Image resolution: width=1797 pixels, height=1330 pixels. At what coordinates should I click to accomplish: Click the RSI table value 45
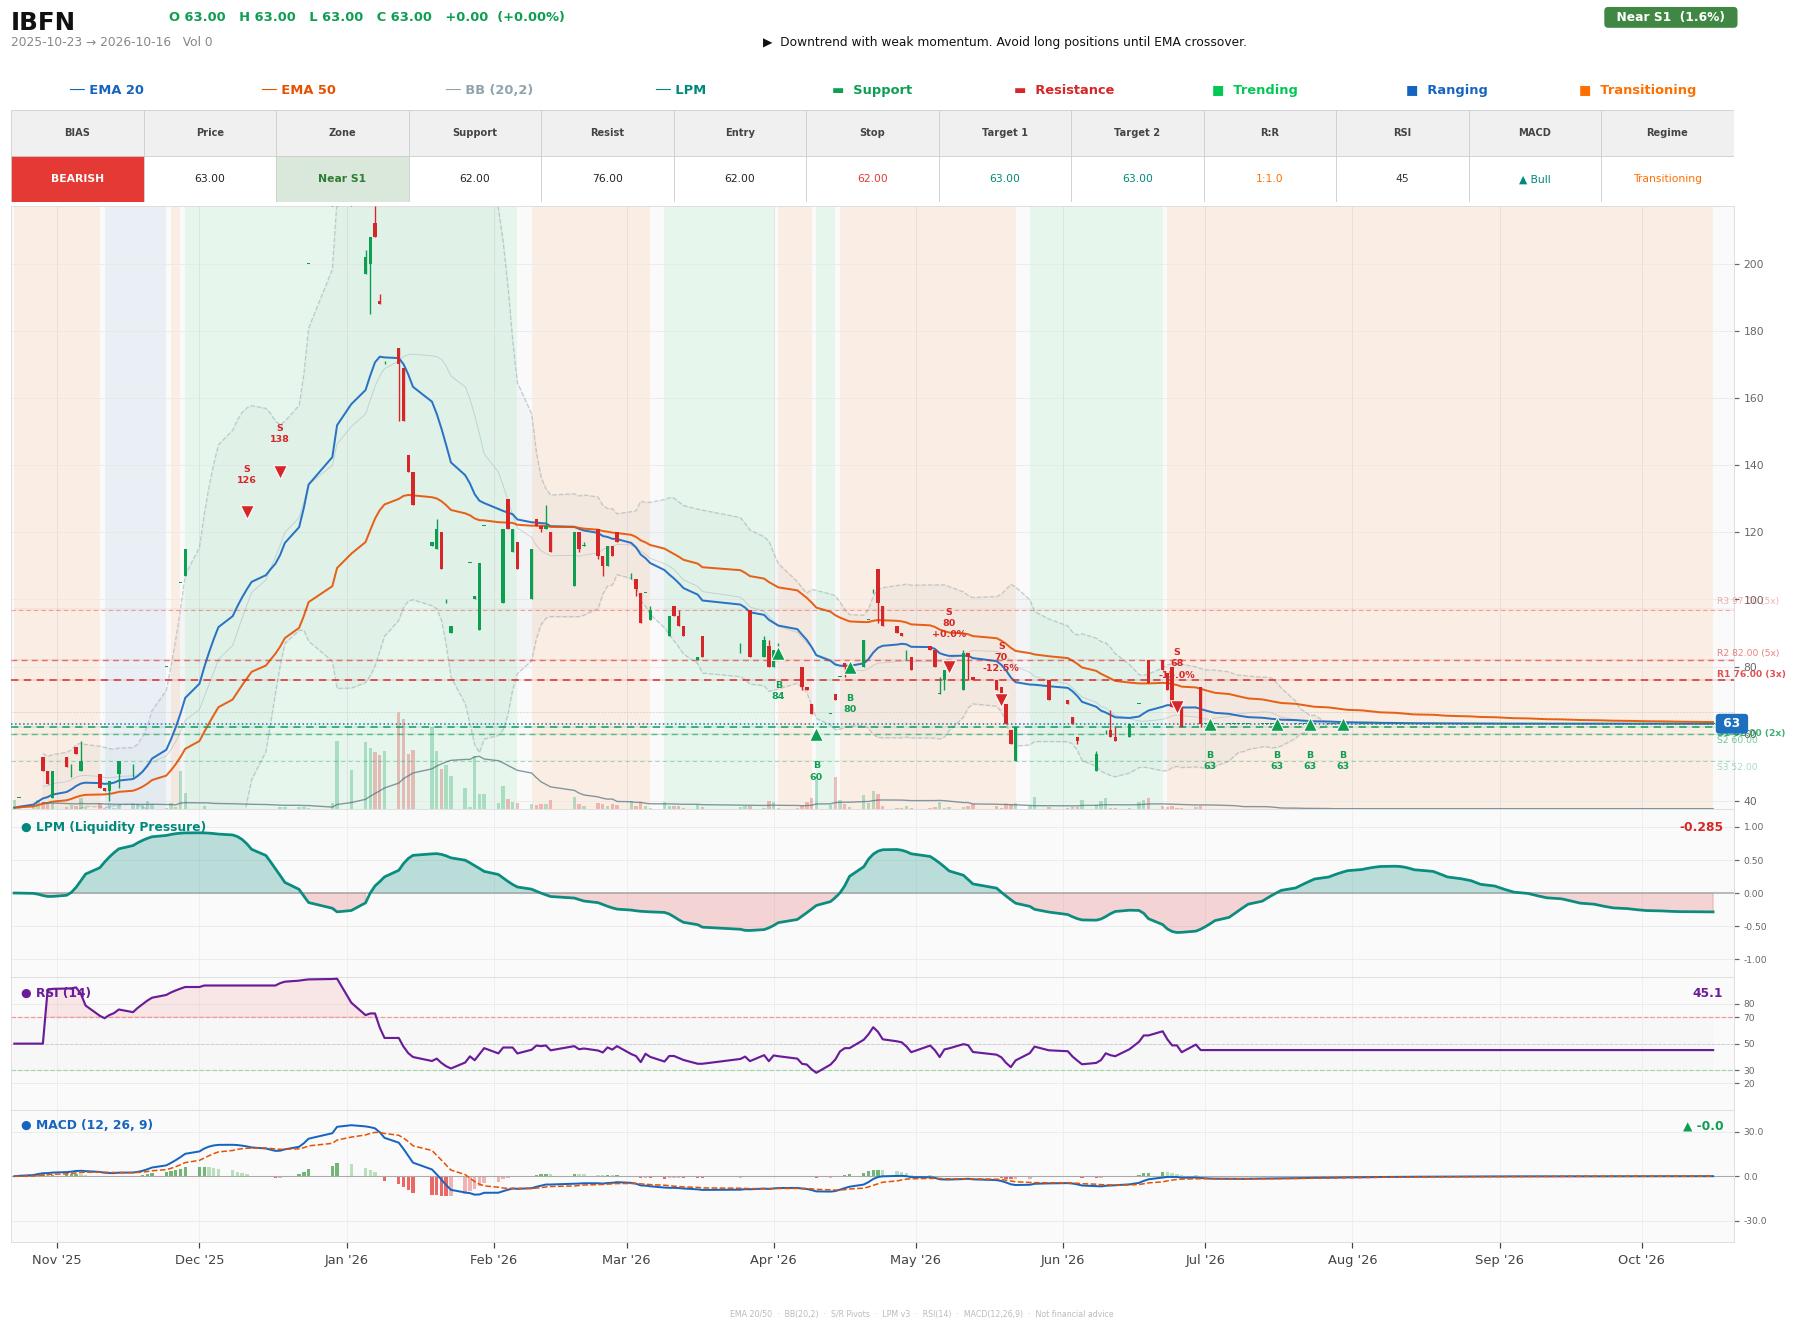[x=1402, y=179]
